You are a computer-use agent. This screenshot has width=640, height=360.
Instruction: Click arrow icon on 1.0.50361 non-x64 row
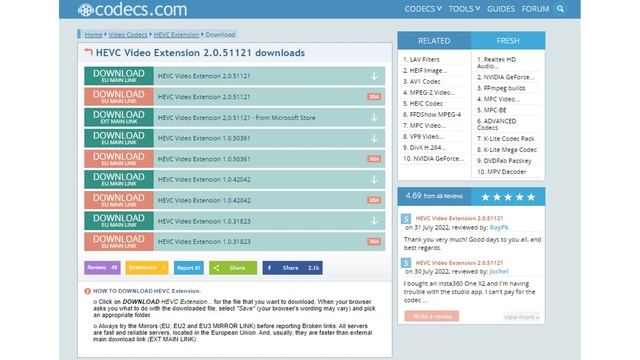[374, 138]
